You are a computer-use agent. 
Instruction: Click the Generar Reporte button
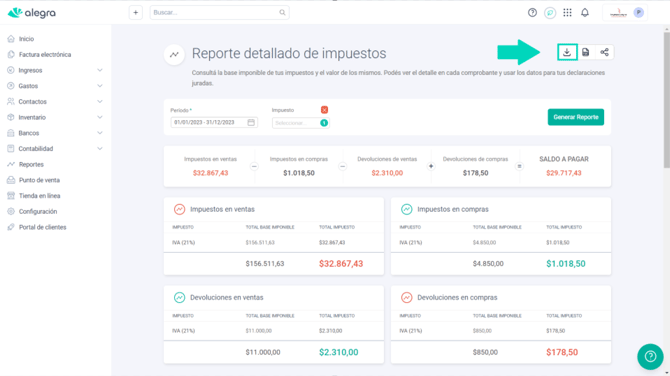[x=576, y=117]
